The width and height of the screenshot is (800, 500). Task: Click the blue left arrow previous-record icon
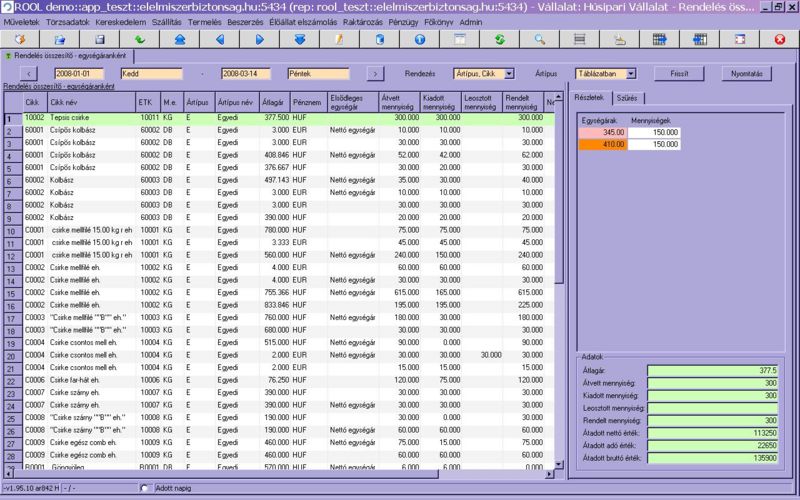(220, 39)
